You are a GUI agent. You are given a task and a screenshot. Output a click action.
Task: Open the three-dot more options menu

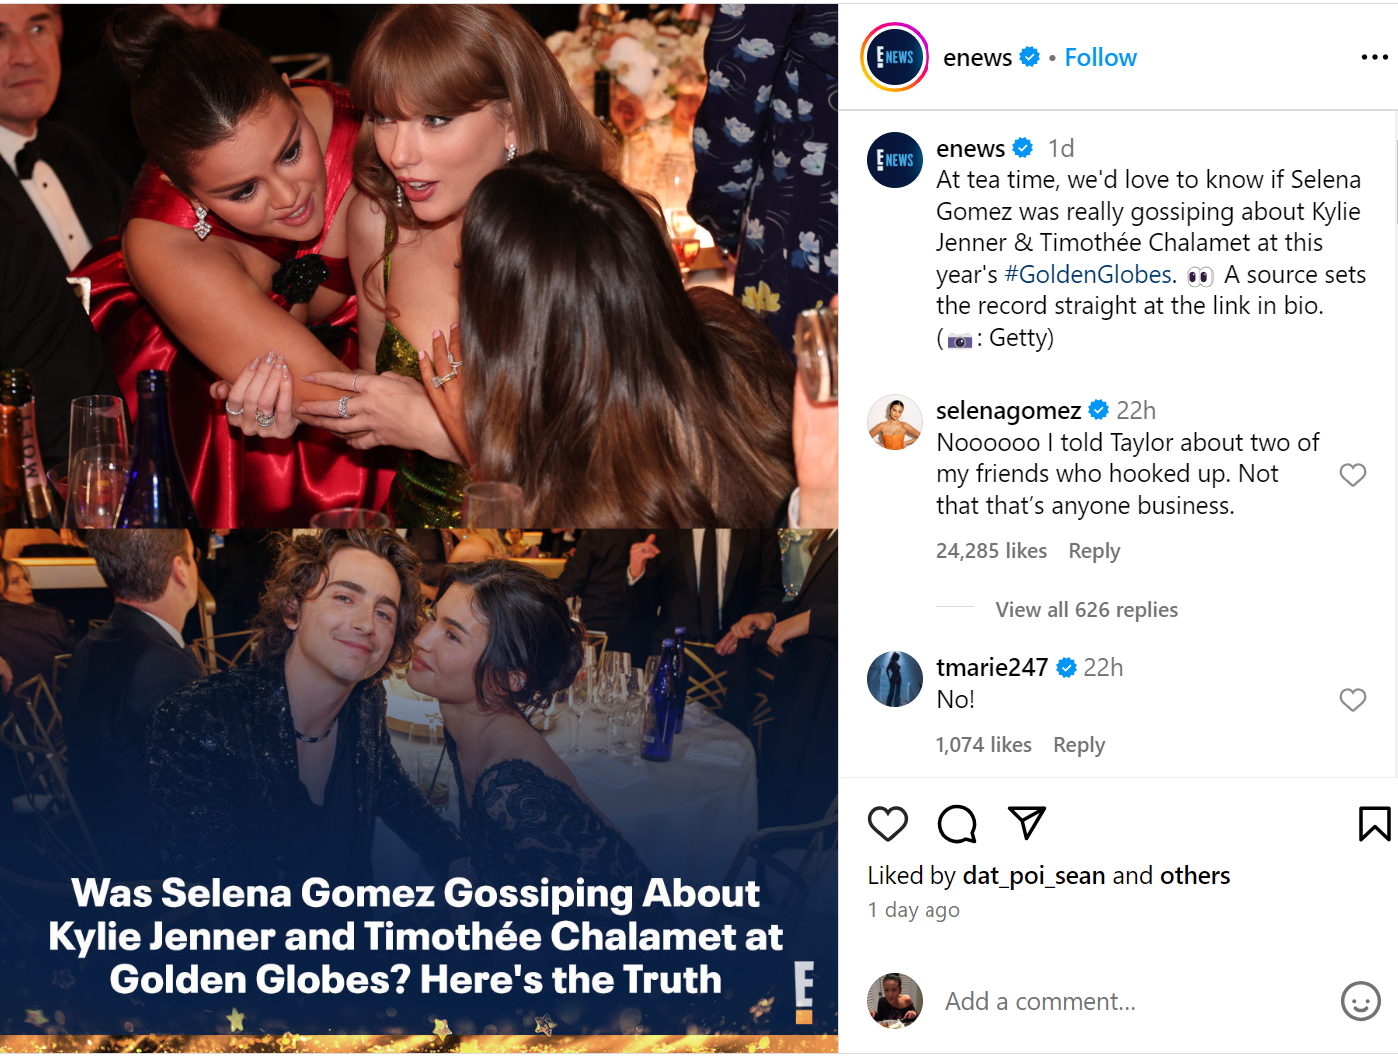pos(1374,57)
